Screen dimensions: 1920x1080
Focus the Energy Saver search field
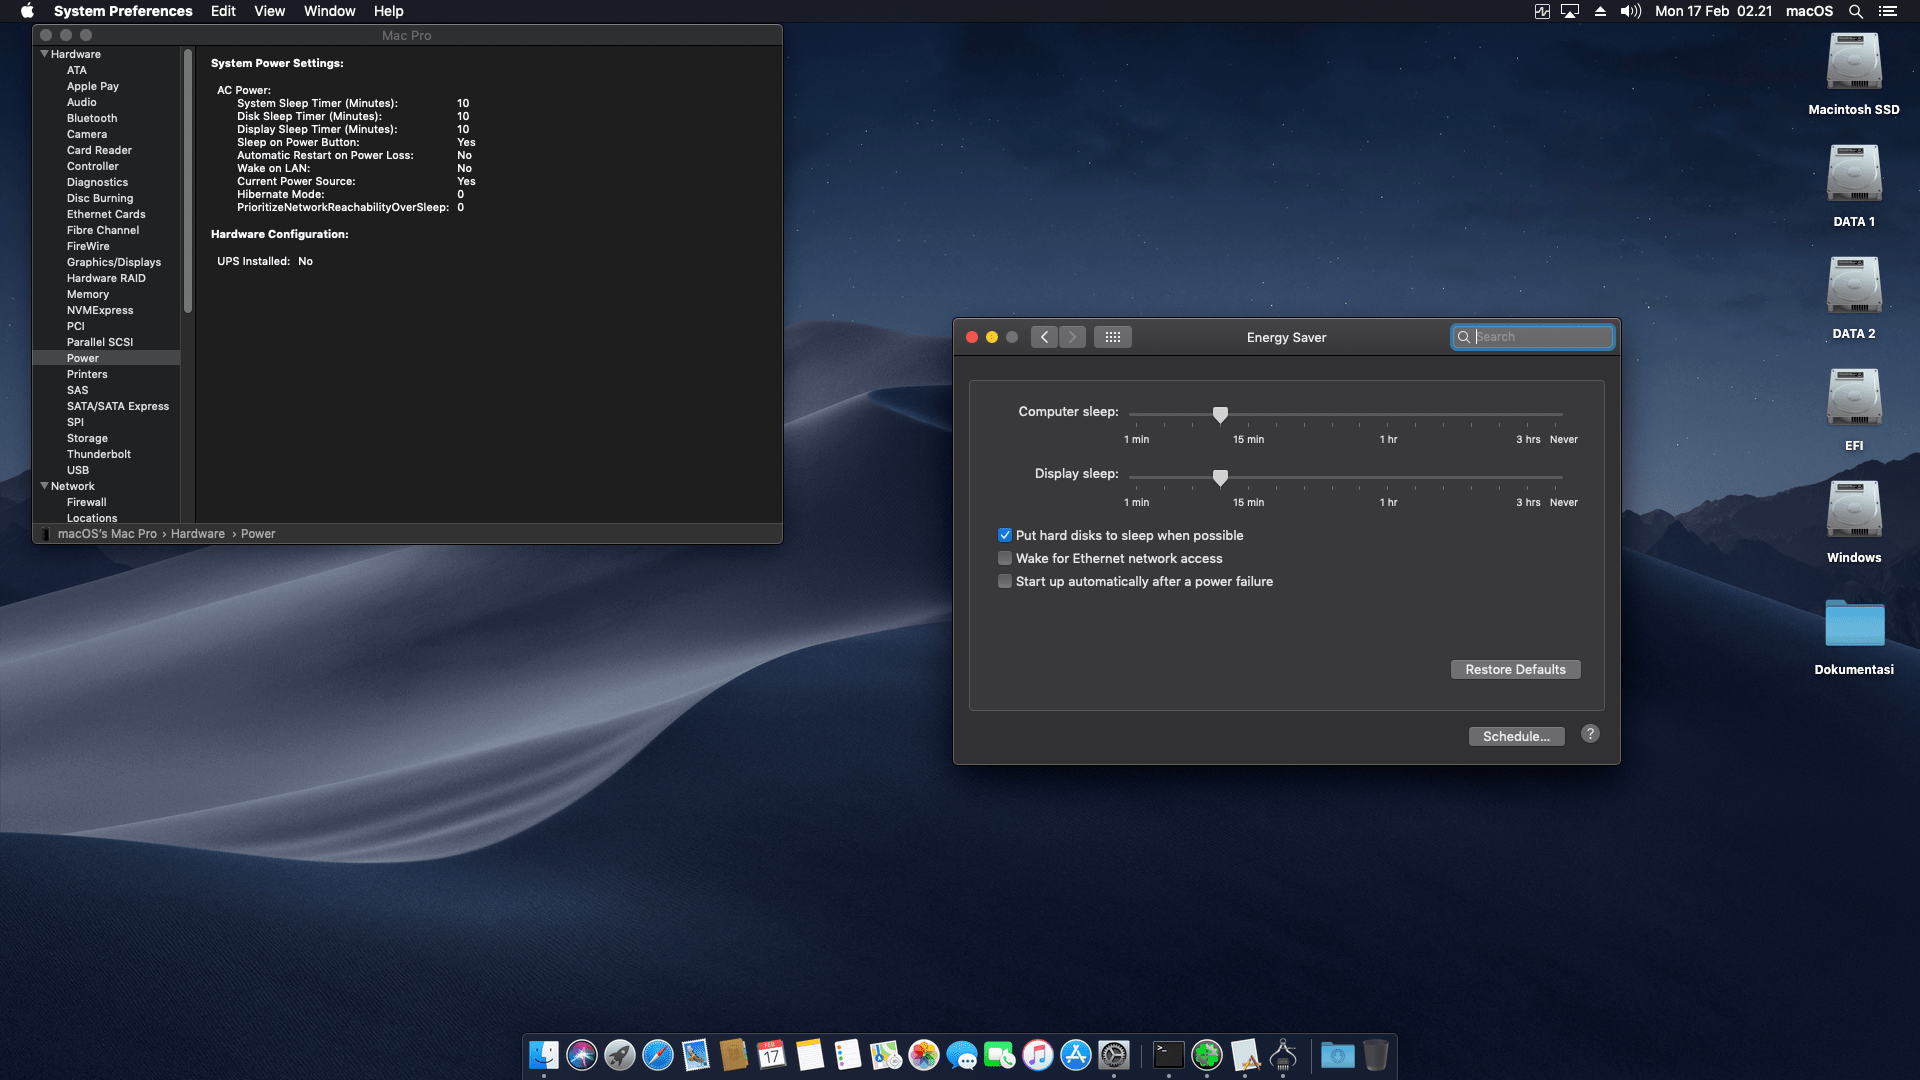[1532, 337]
